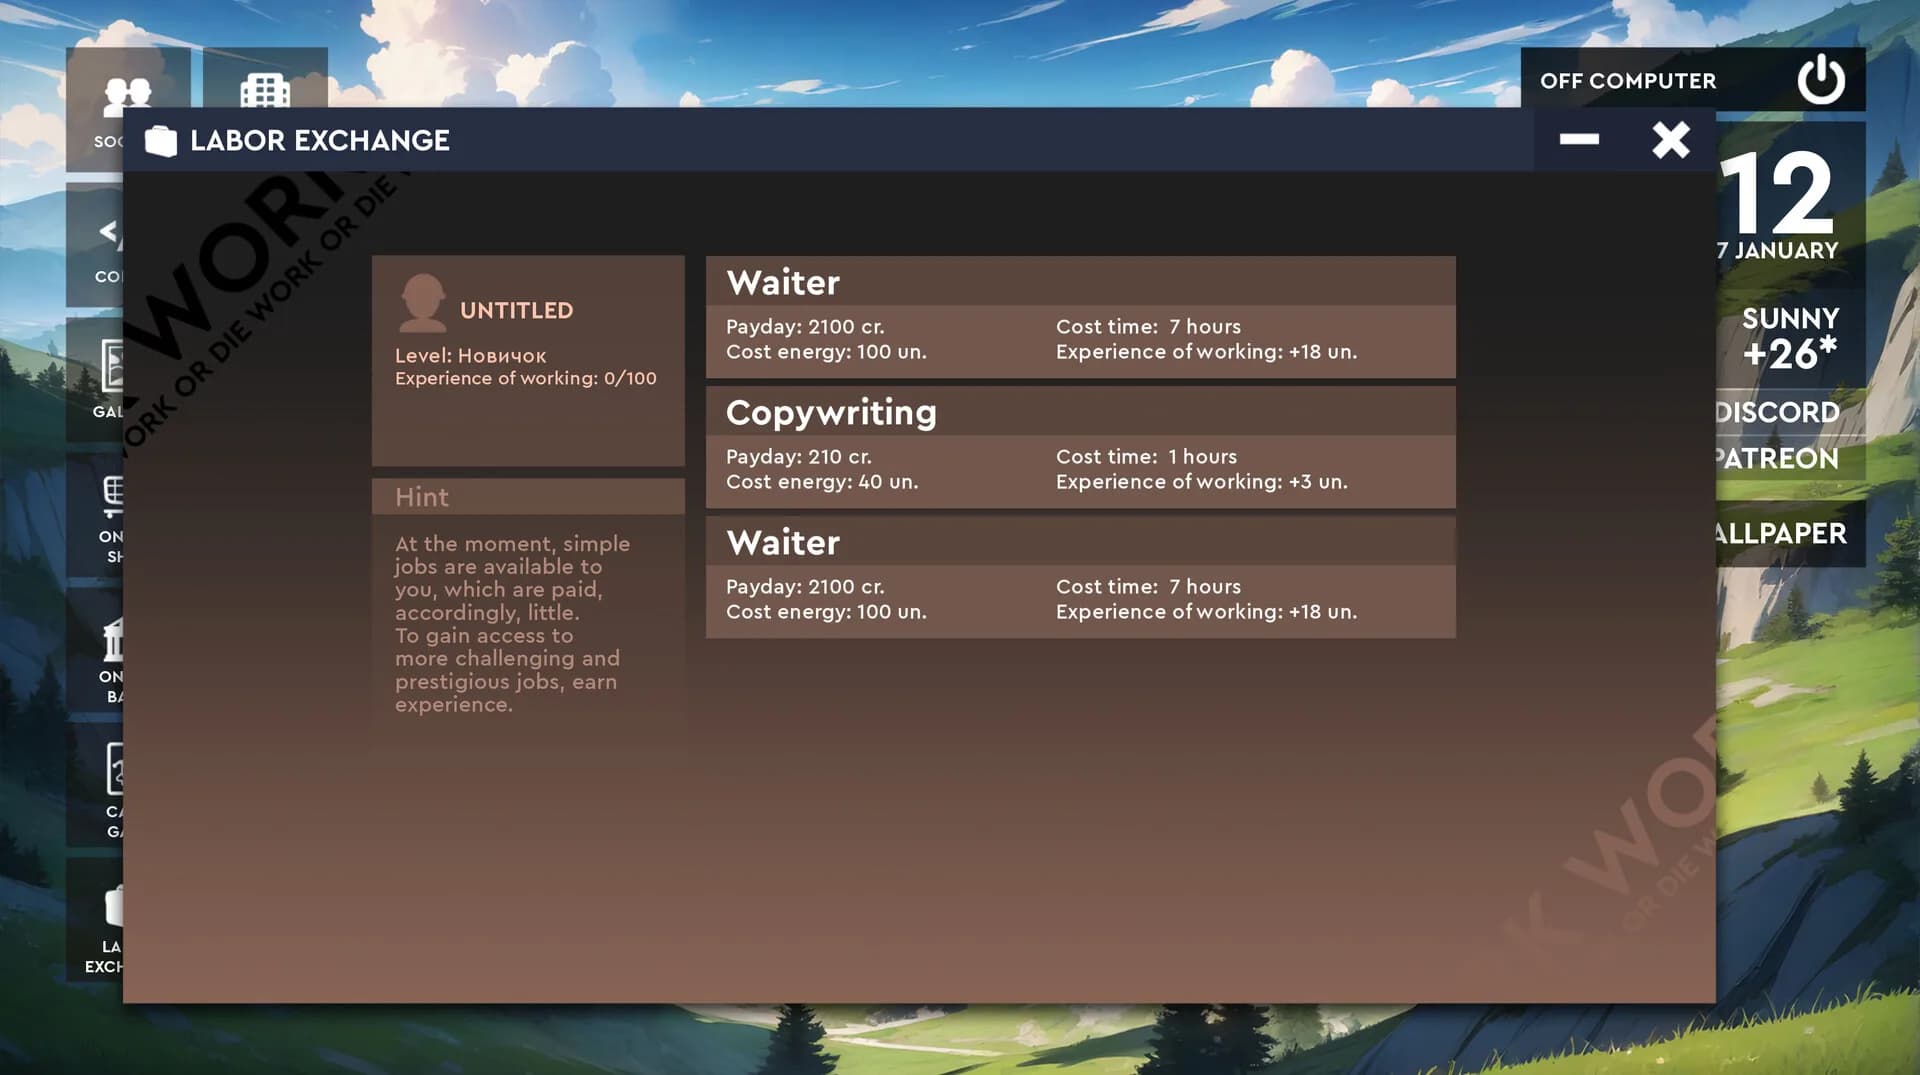Open the online shop cart icon

click(x=113, y=497)
